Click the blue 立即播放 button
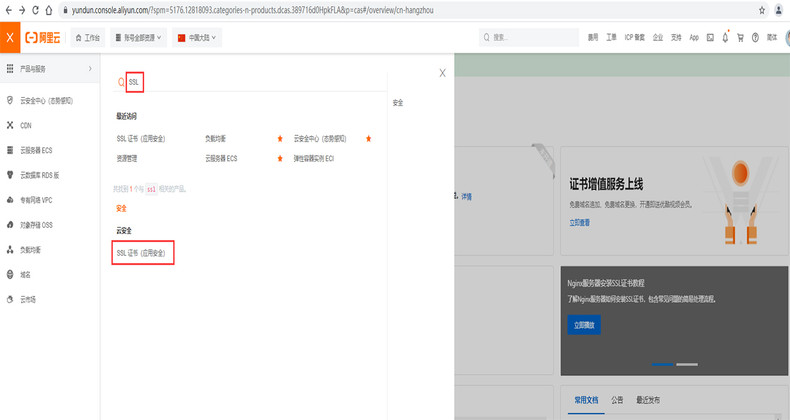 coord(584,325)
